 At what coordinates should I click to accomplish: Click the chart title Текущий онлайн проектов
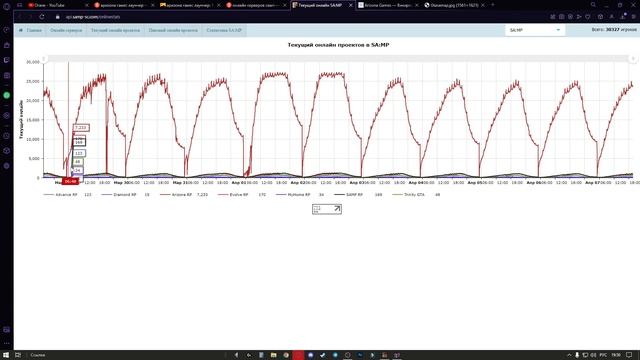(338, 45)
